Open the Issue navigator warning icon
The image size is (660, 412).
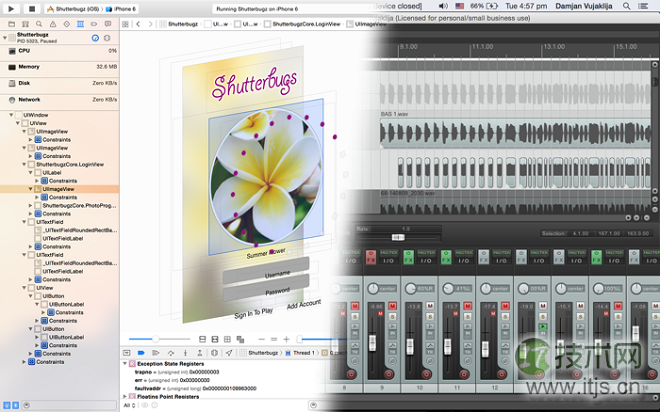[x=53, y=24]
